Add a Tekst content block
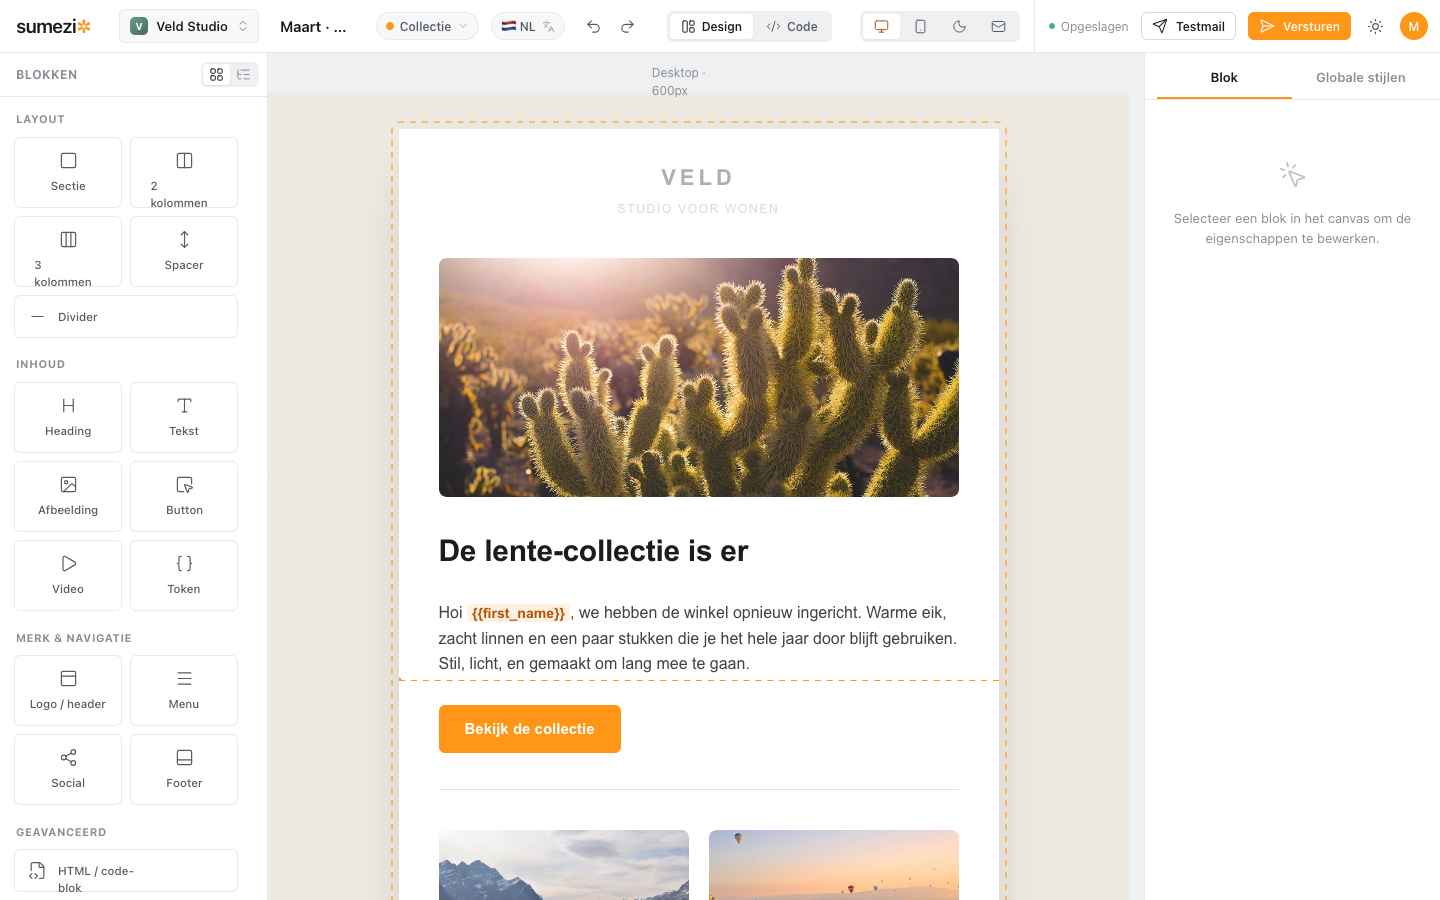1440x900 pixels. coord(184,417)
